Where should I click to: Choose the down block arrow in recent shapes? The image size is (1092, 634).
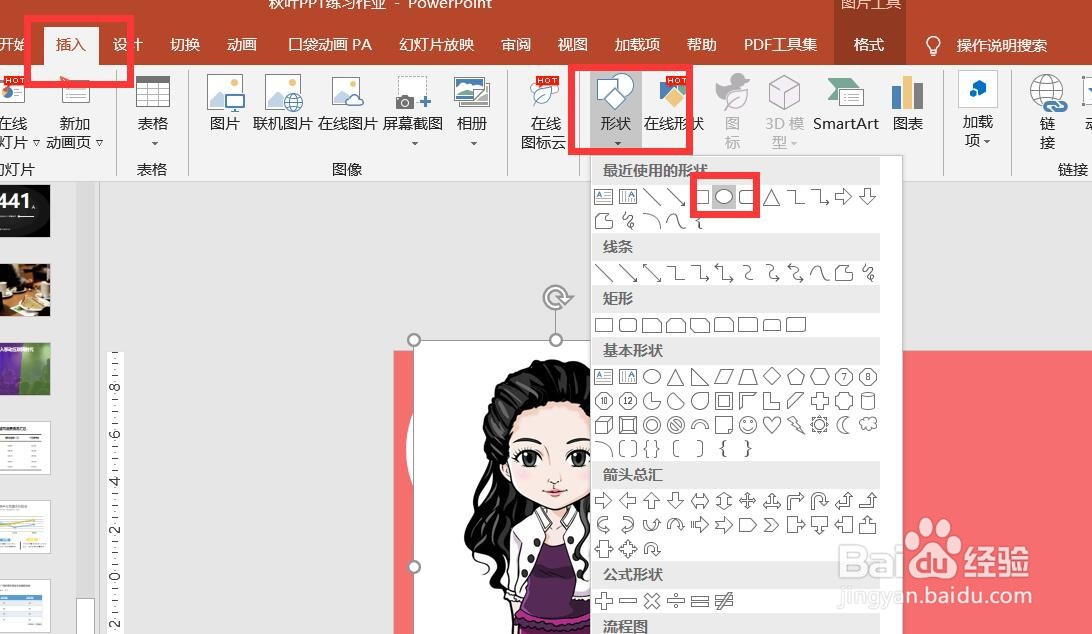pos(867,197)
